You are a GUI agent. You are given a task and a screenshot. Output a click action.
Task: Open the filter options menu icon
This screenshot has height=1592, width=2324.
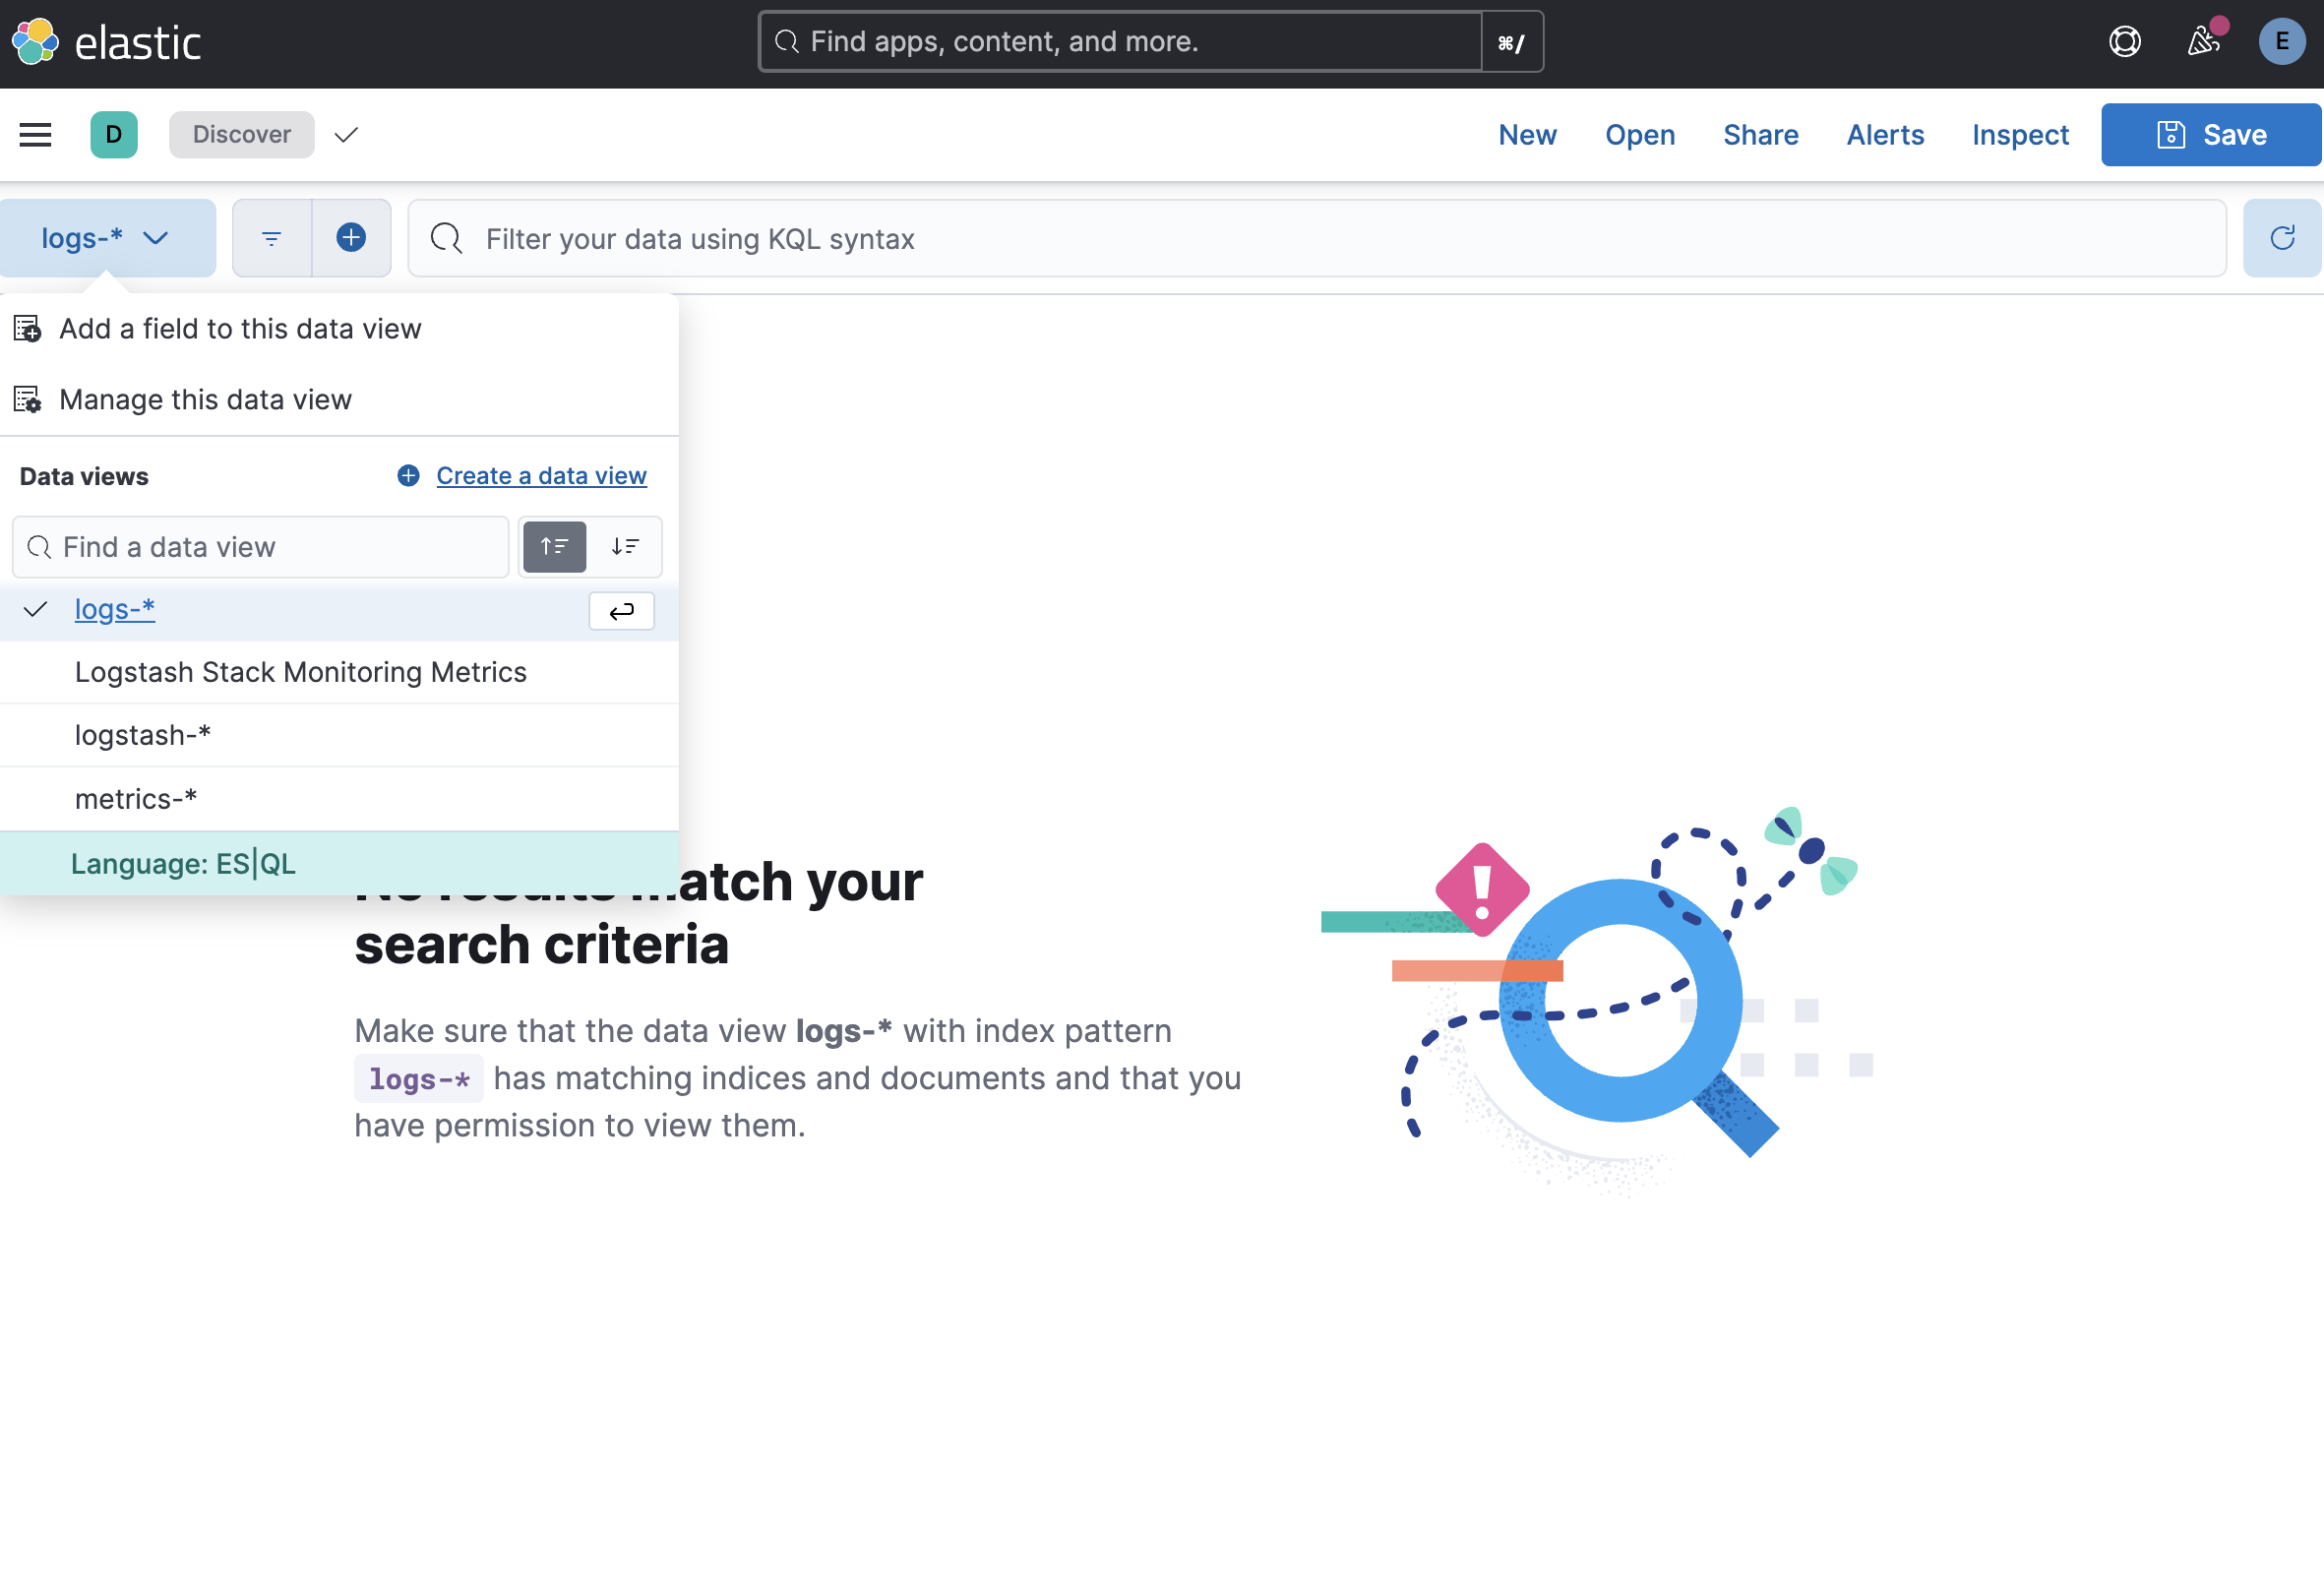click(271, 238)
